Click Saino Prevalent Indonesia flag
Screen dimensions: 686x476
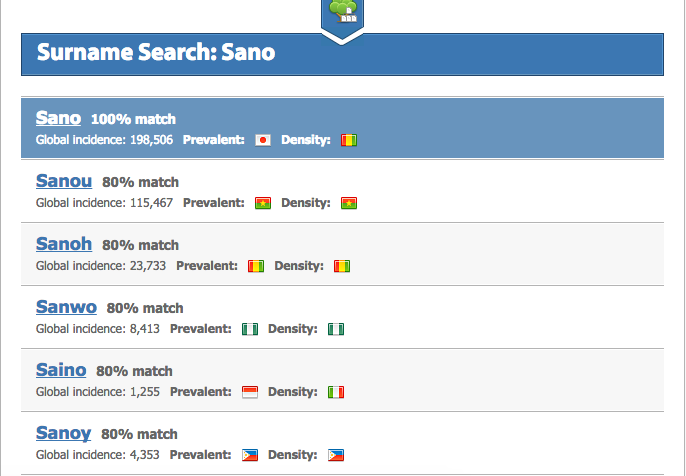click(250, 392)
